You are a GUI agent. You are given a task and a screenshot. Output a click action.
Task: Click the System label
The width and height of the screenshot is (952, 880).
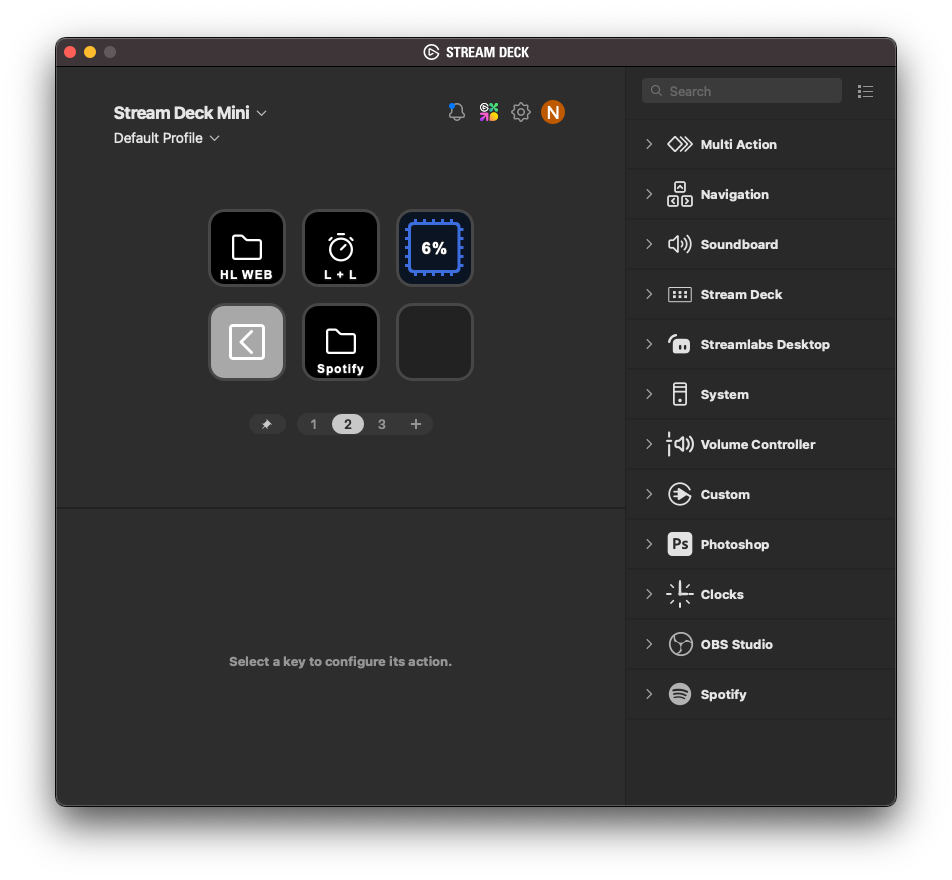coord(724,394)
